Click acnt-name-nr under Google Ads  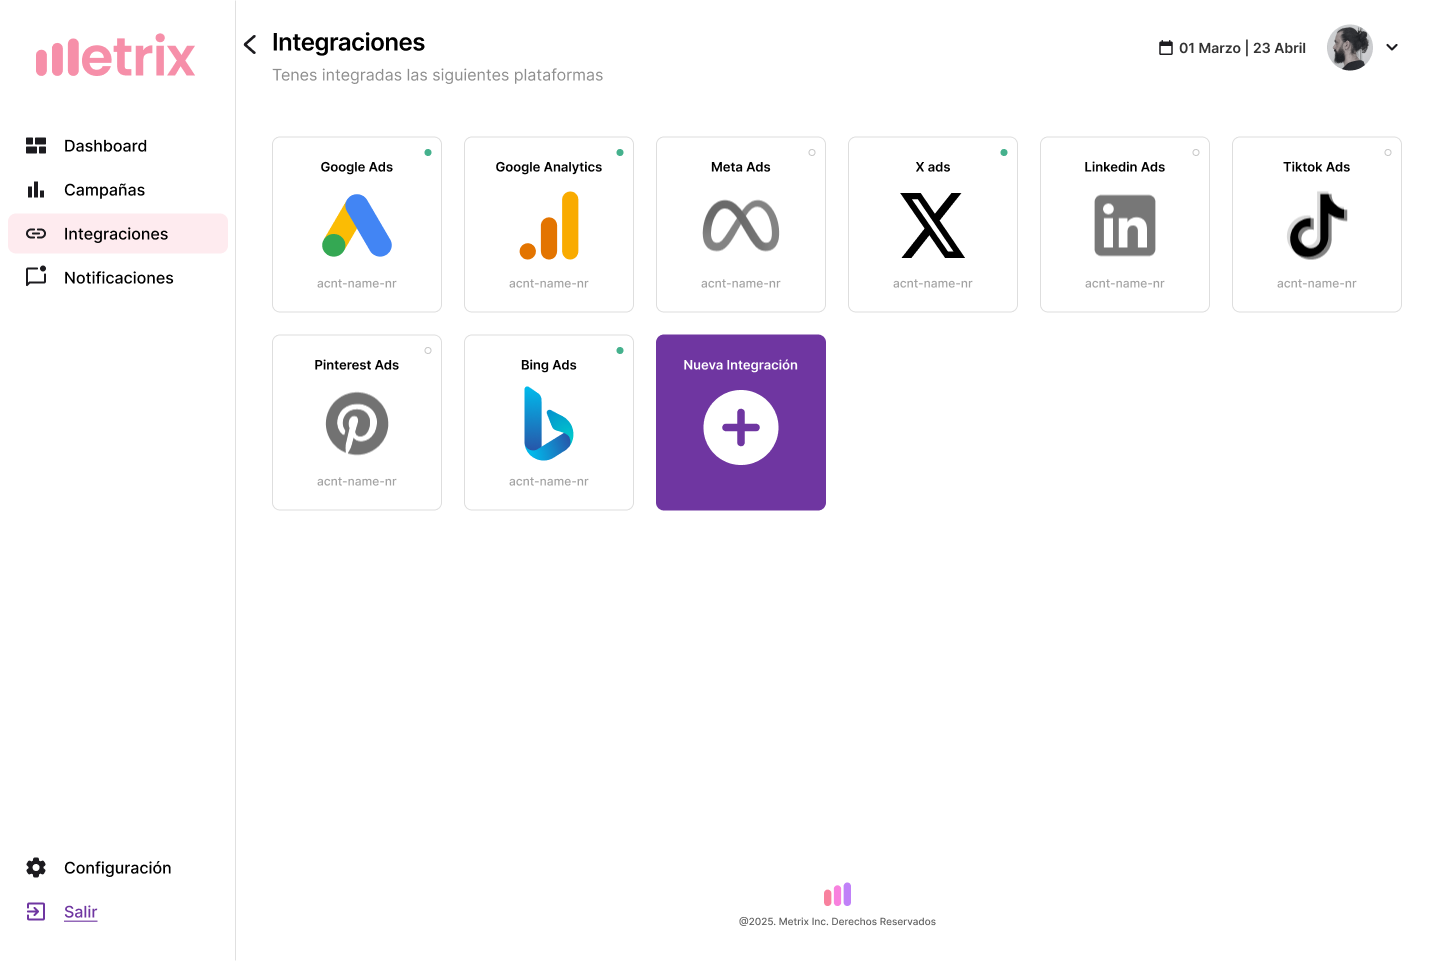pyautogui.click(x=357, y=284)
